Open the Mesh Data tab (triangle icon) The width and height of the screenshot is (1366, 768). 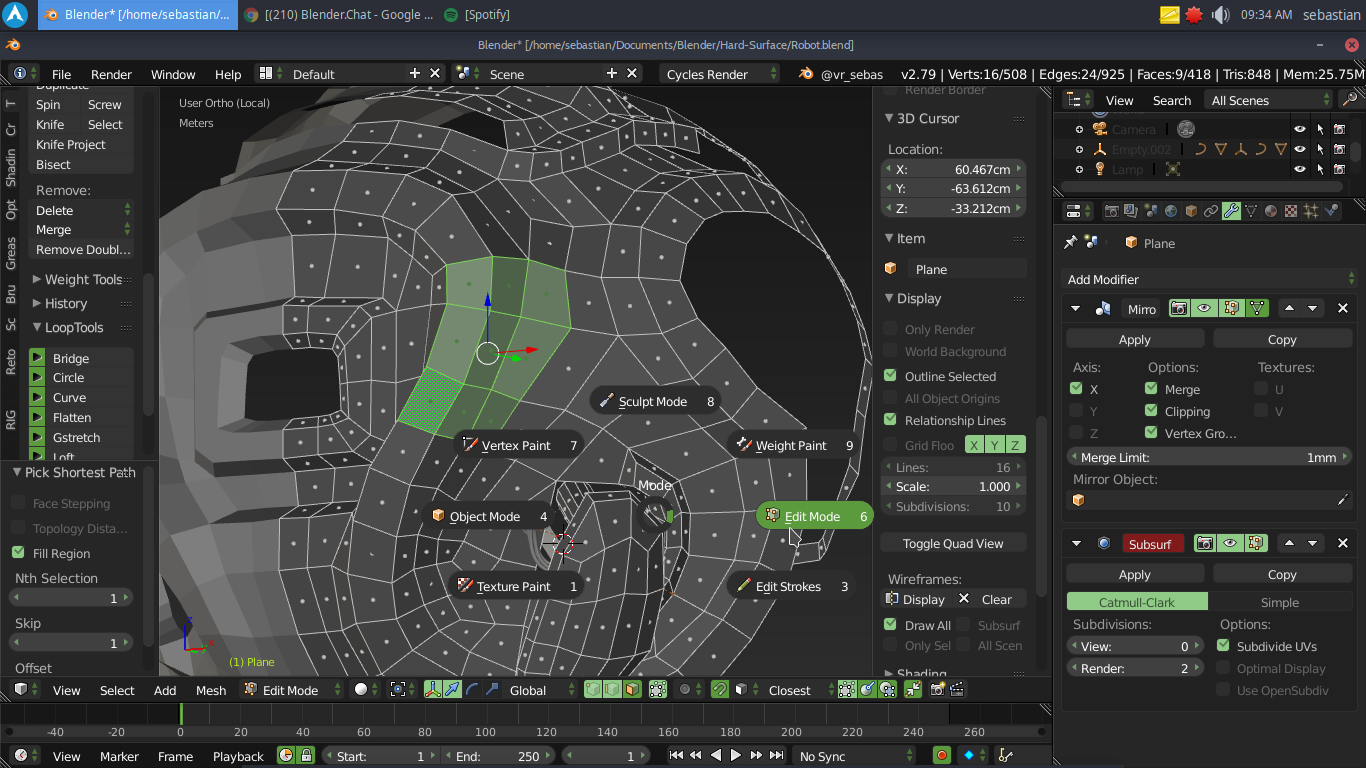(x=1251, y=211)
